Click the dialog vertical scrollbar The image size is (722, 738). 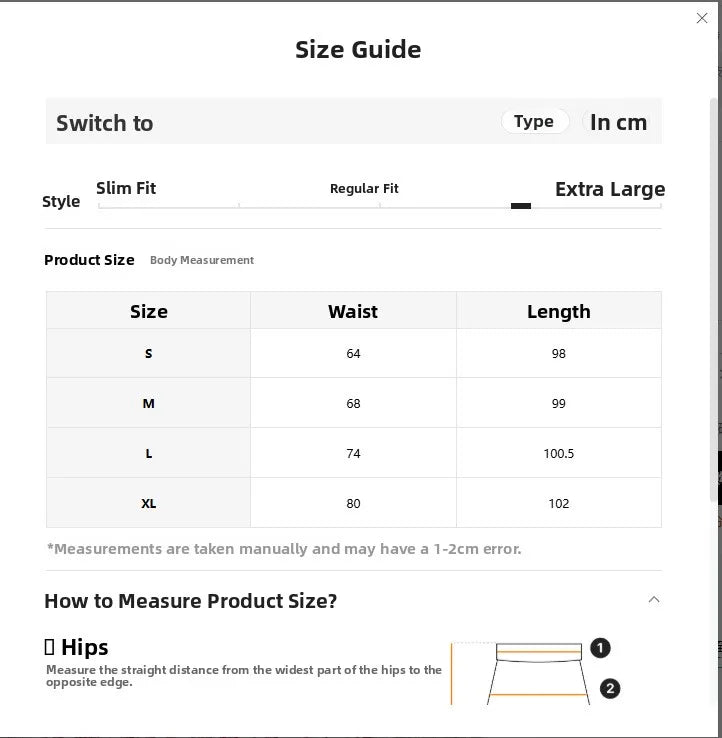[714, 301]
